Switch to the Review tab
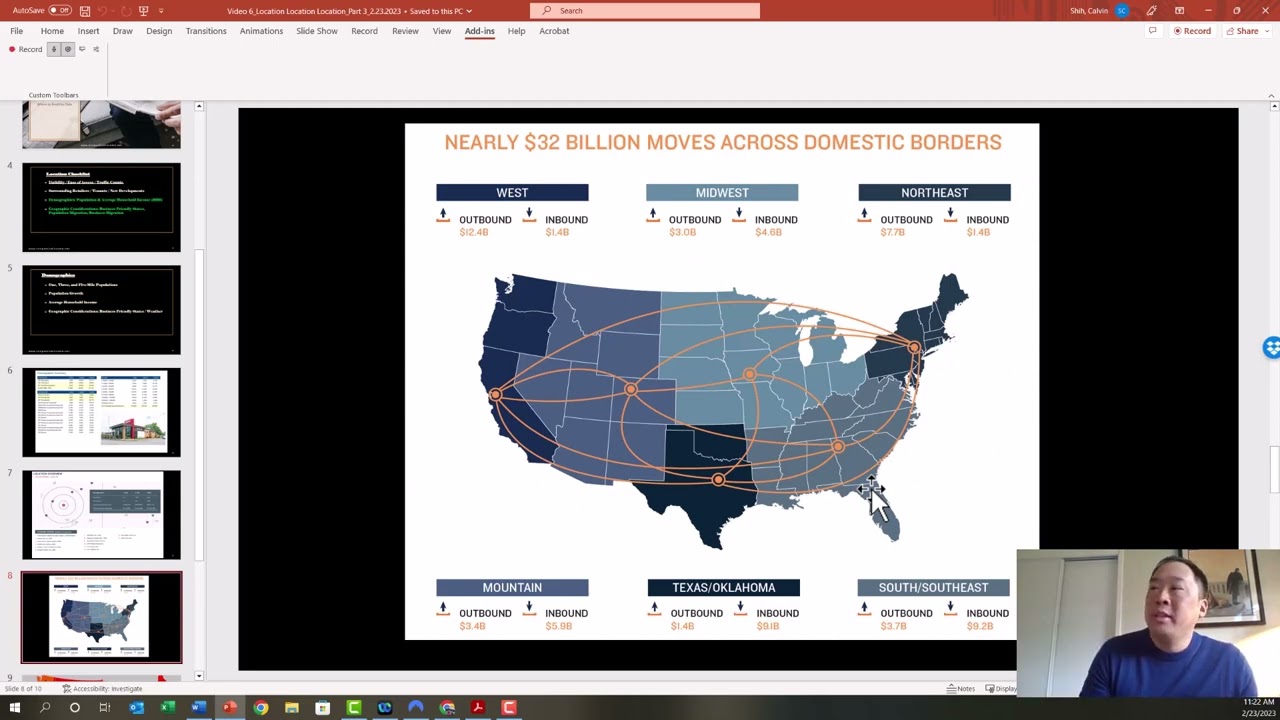 click(x=405, y=31)
